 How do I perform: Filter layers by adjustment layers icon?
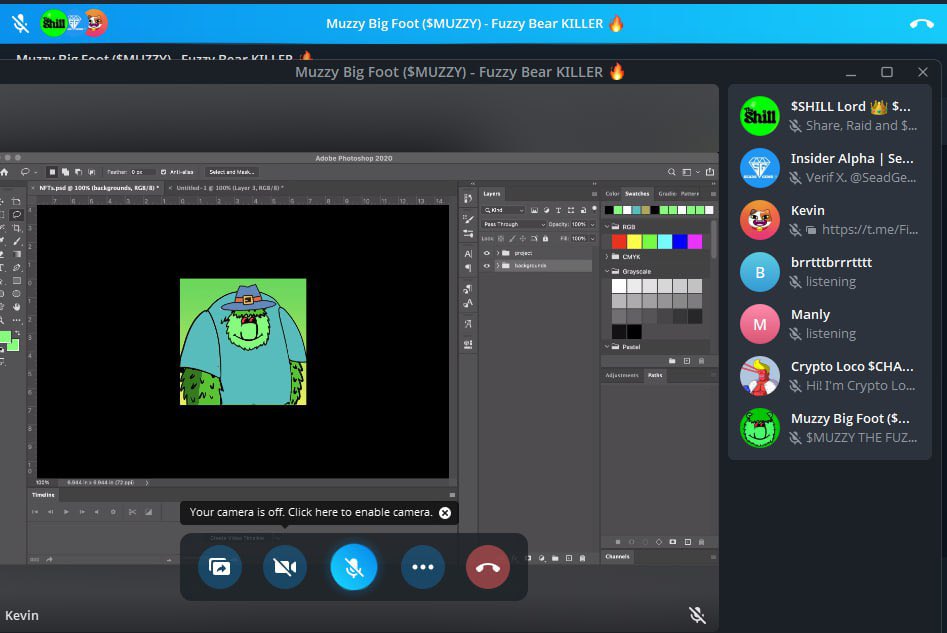click(546, 210)
